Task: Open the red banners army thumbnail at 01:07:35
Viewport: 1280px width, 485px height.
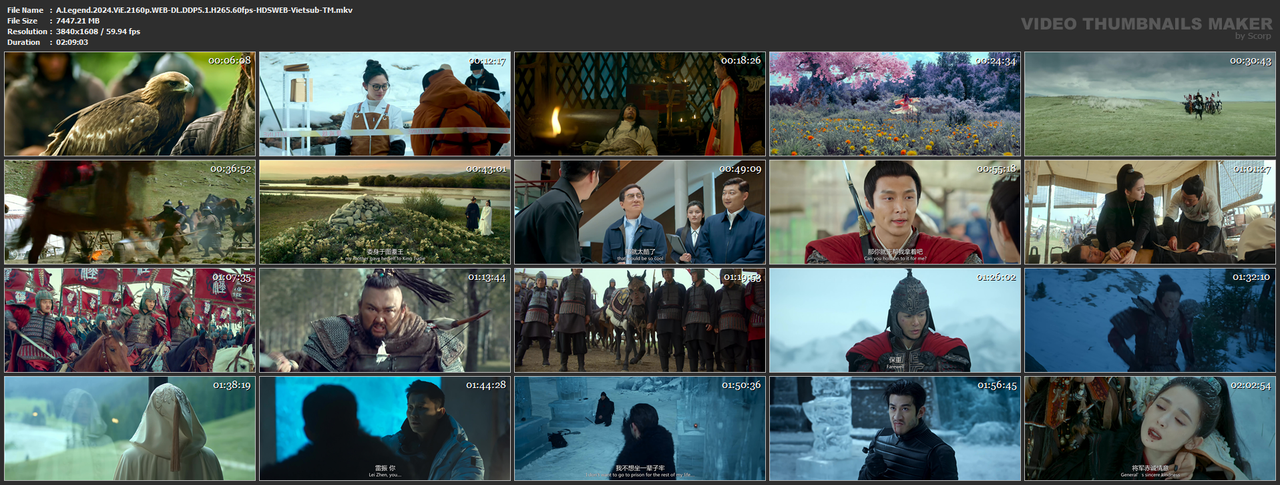Action: 130,319
